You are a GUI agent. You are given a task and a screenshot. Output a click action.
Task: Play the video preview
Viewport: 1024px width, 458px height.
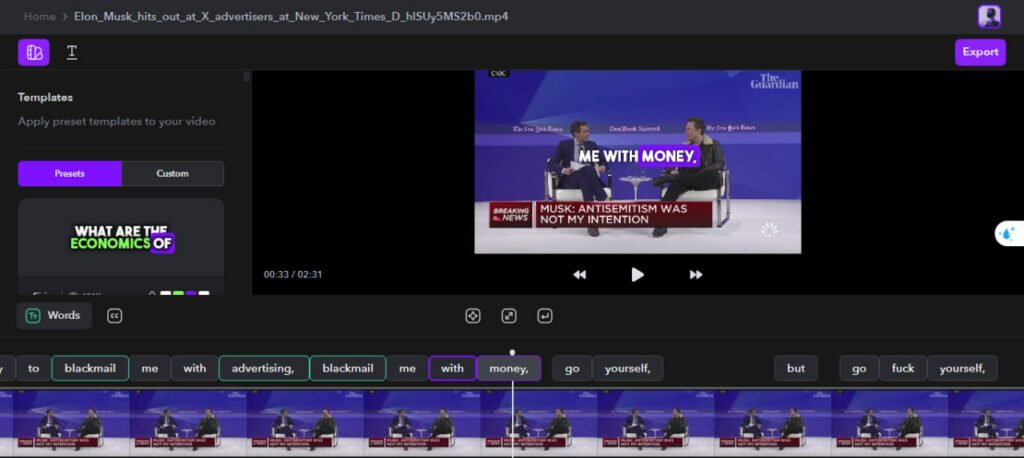[637, 274]
